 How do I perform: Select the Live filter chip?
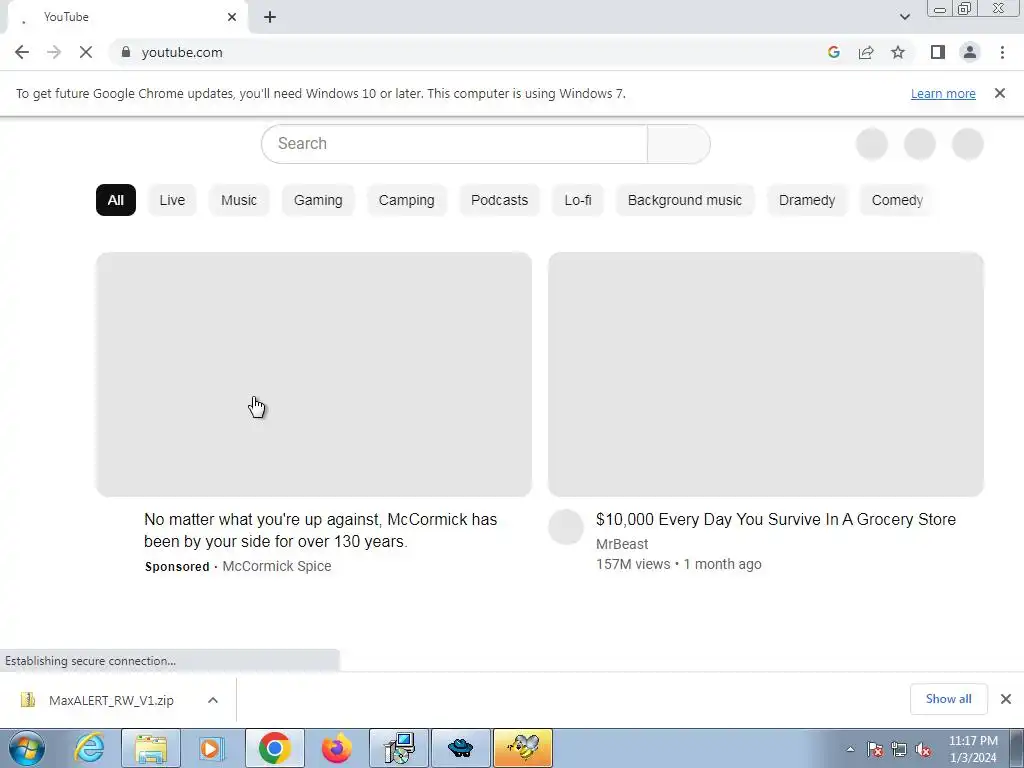172,200
